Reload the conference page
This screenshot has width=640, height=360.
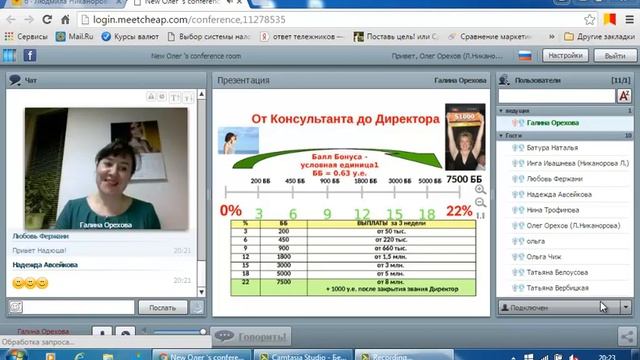[47, 20]
